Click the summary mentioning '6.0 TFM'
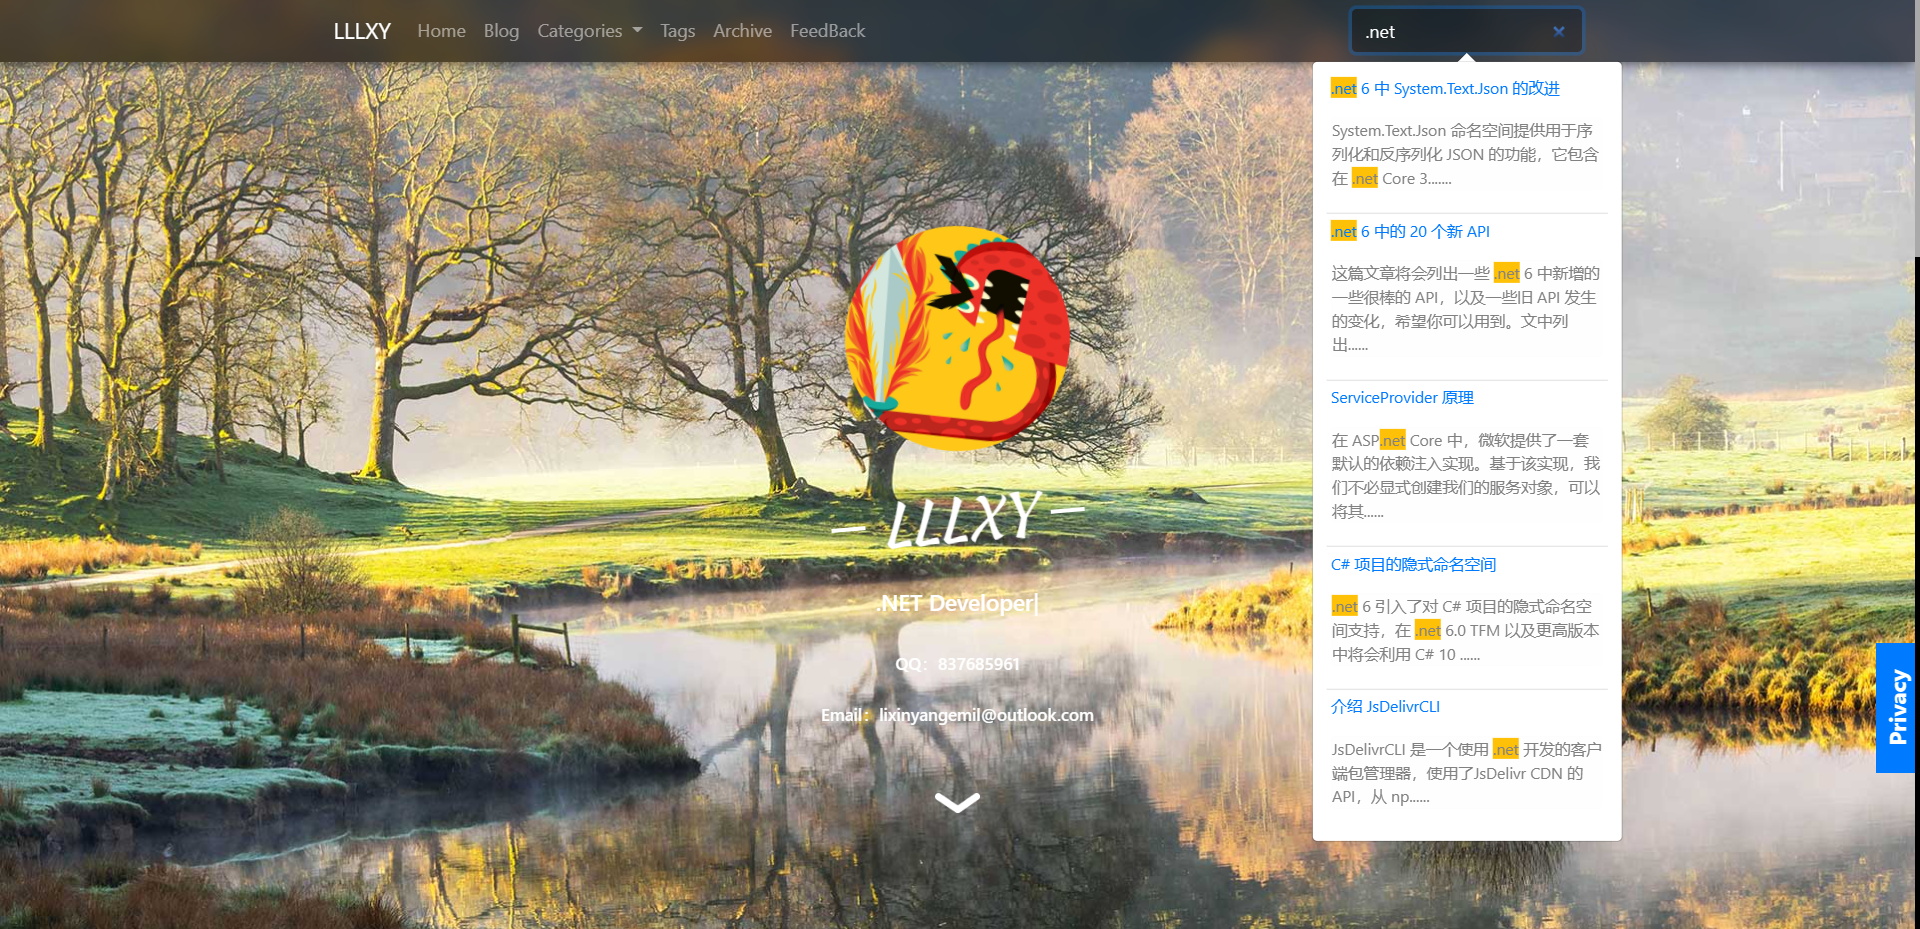The image size is (1920, 929). click(x=1465, y=631)
